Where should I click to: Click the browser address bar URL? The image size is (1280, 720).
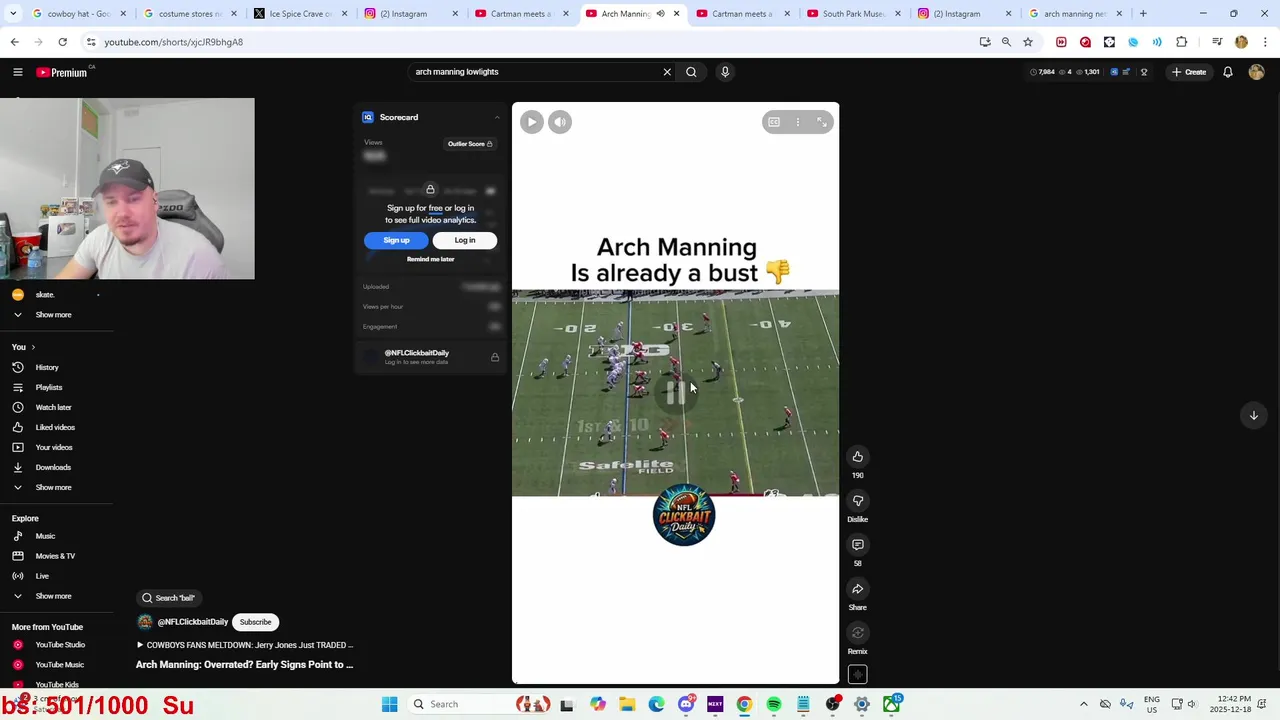(x=173, y=42)
